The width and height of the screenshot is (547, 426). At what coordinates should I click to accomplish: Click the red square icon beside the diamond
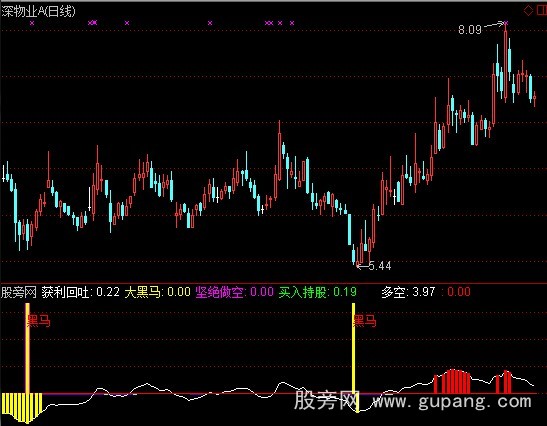pyautogui.click(x=541, y=10)
